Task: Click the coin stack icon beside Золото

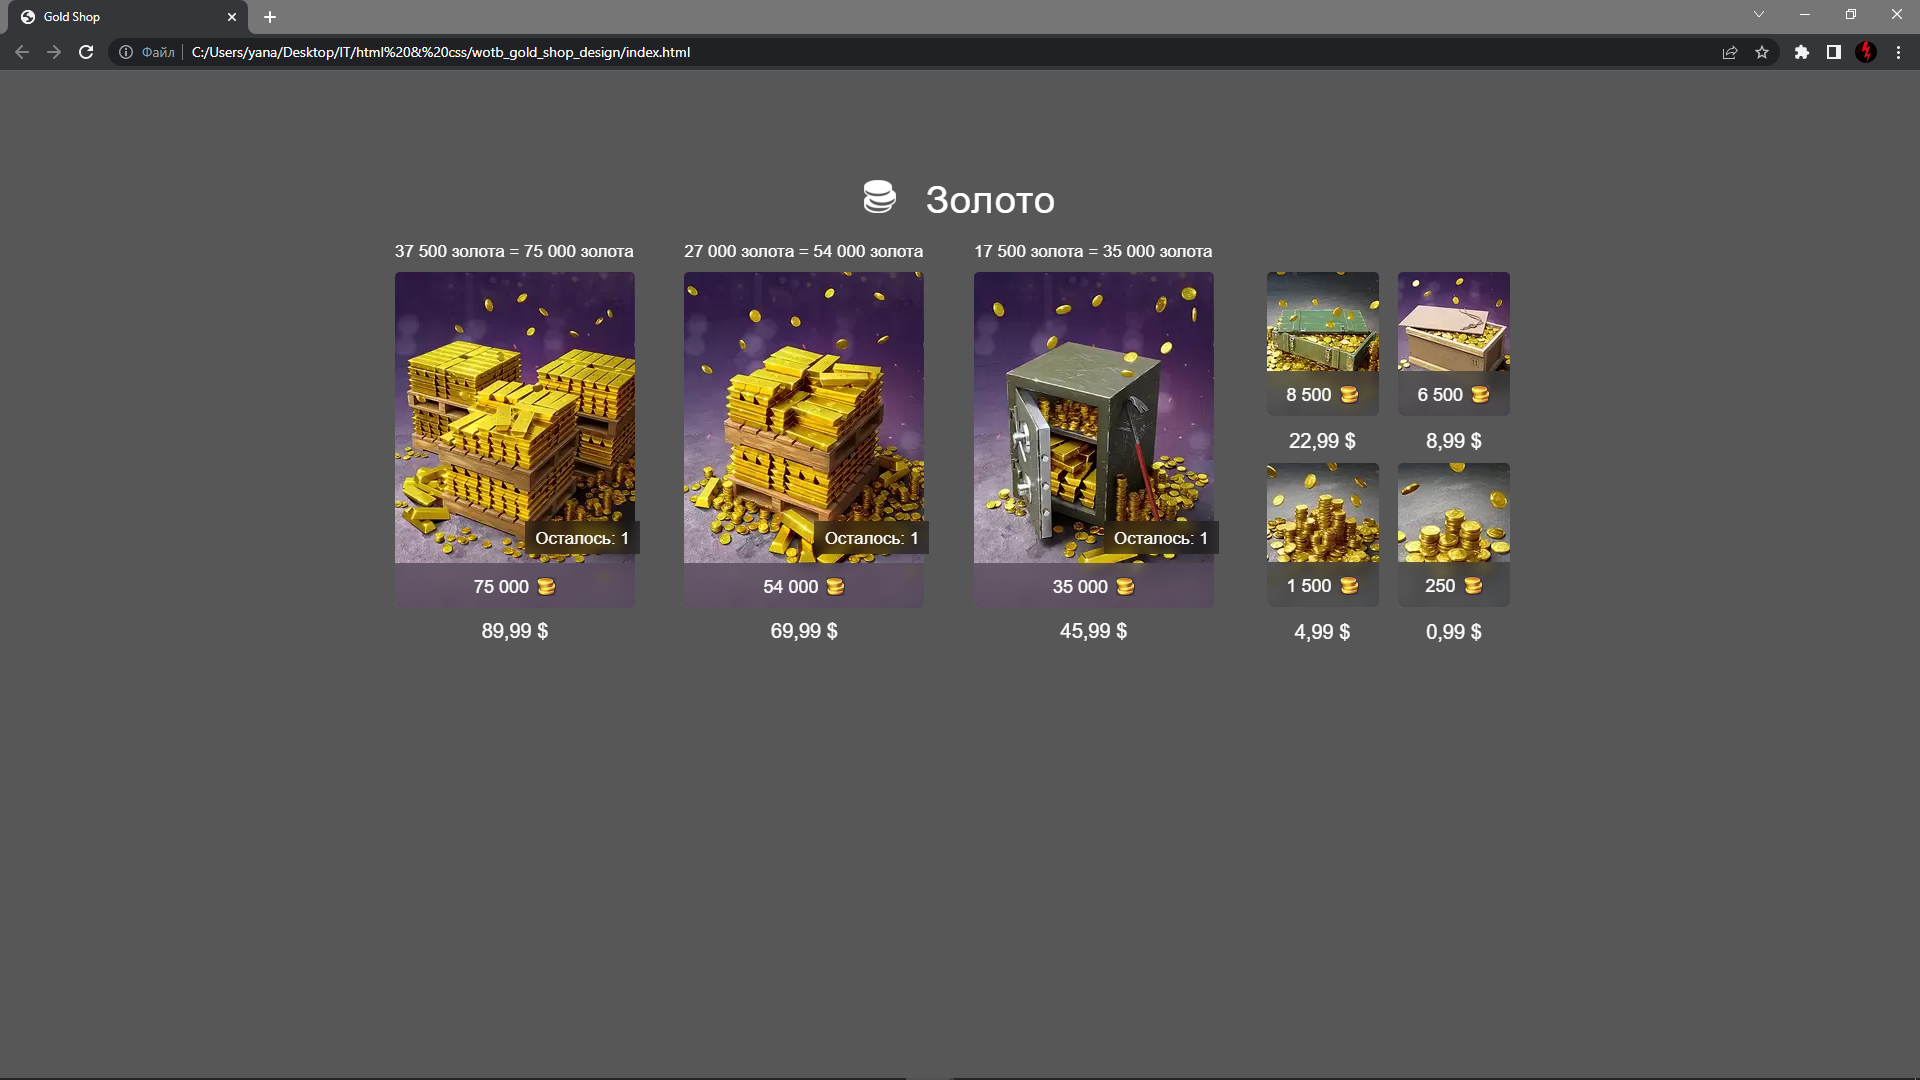Action: click(x=879, y=197)
